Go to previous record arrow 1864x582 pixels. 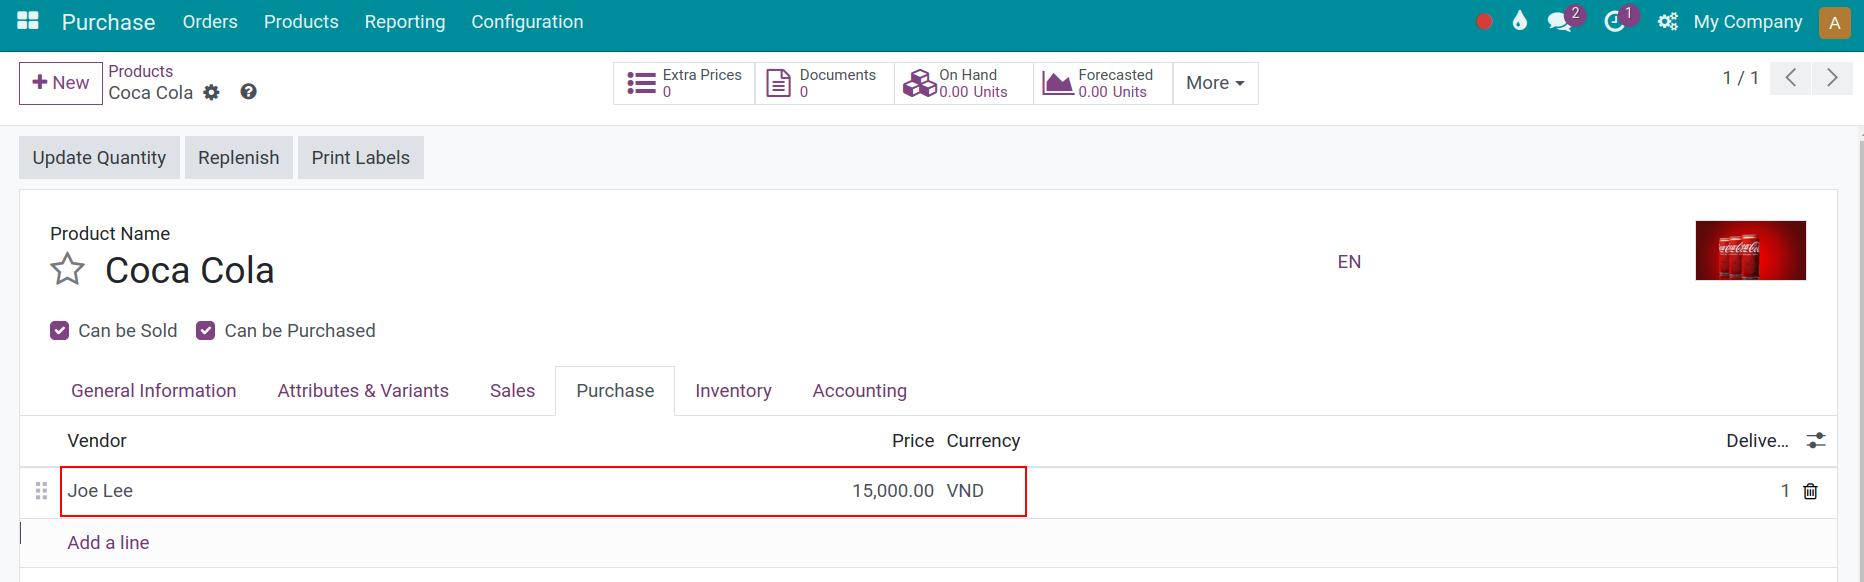[x=1791, y=78]
